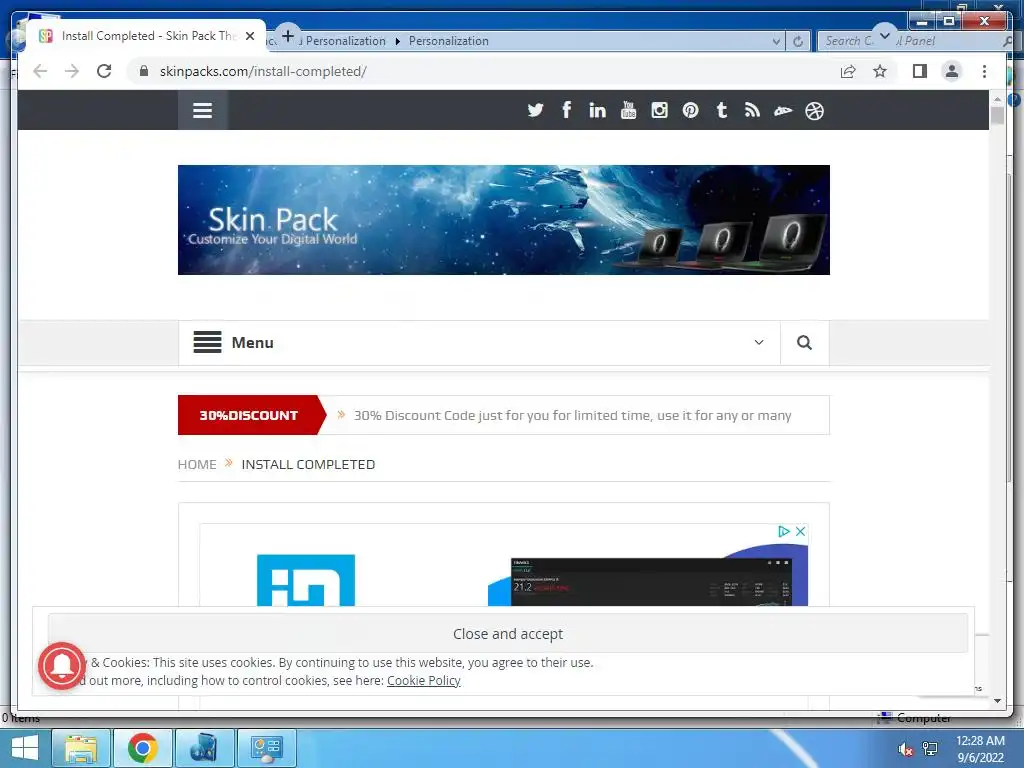
Task: Click the INSTALL COMPLETED breadcrumb text
Action: coord(308,464)
